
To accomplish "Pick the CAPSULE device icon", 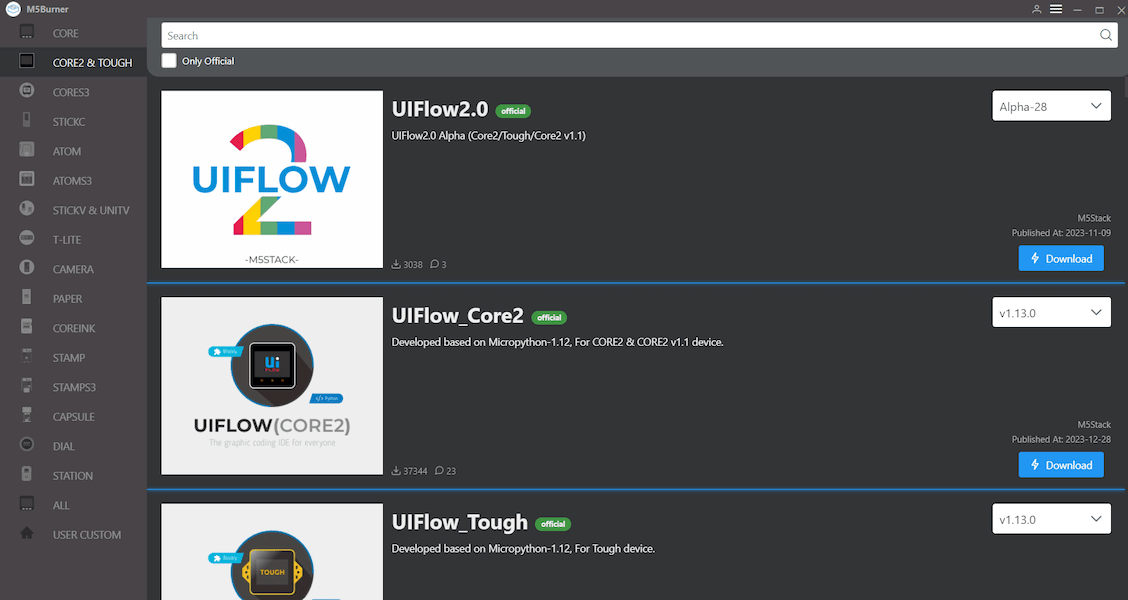I will 27,415.
